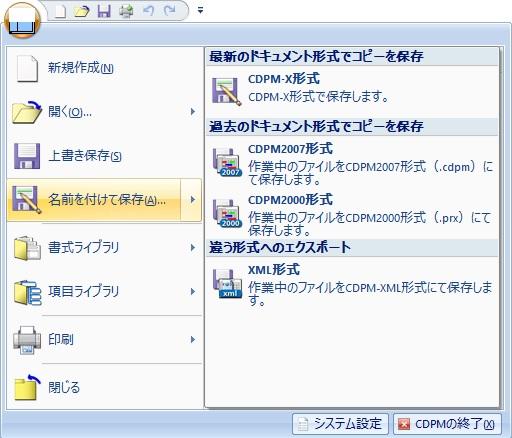
Task: Click the システム設定 button
Action: click(x=340, y=424)
